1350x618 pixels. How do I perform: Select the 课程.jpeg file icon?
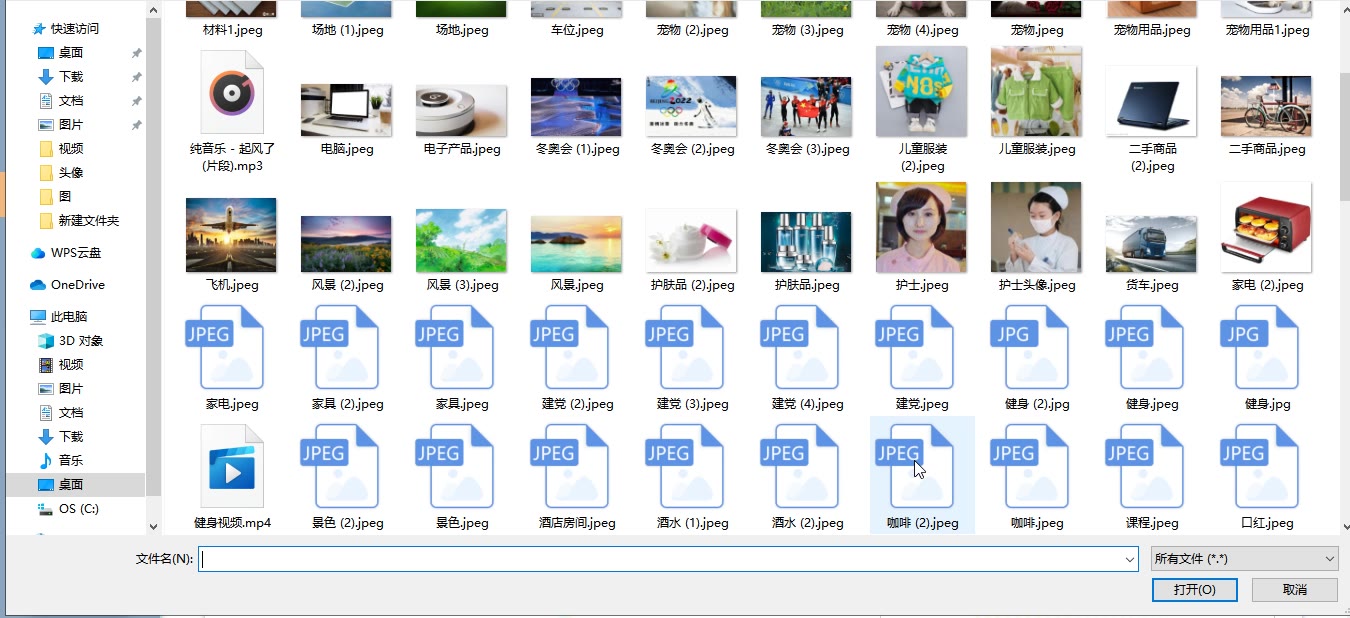1145,466
